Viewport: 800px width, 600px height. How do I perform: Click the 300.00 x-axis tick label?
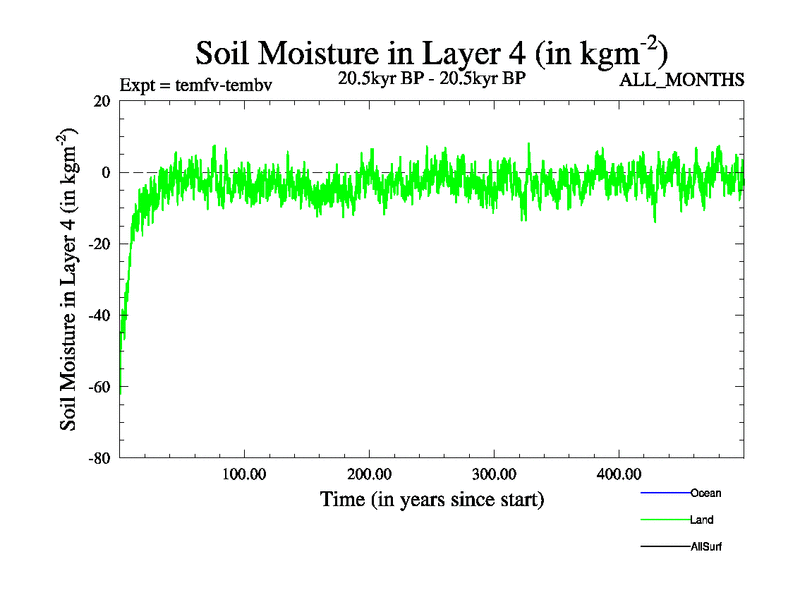[x=494, y=473]
